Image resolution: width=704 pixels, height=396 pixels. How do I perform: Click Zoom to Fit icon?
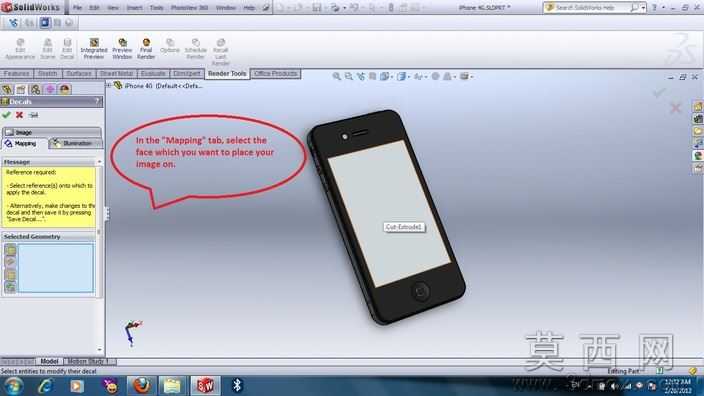click(336, 77)
